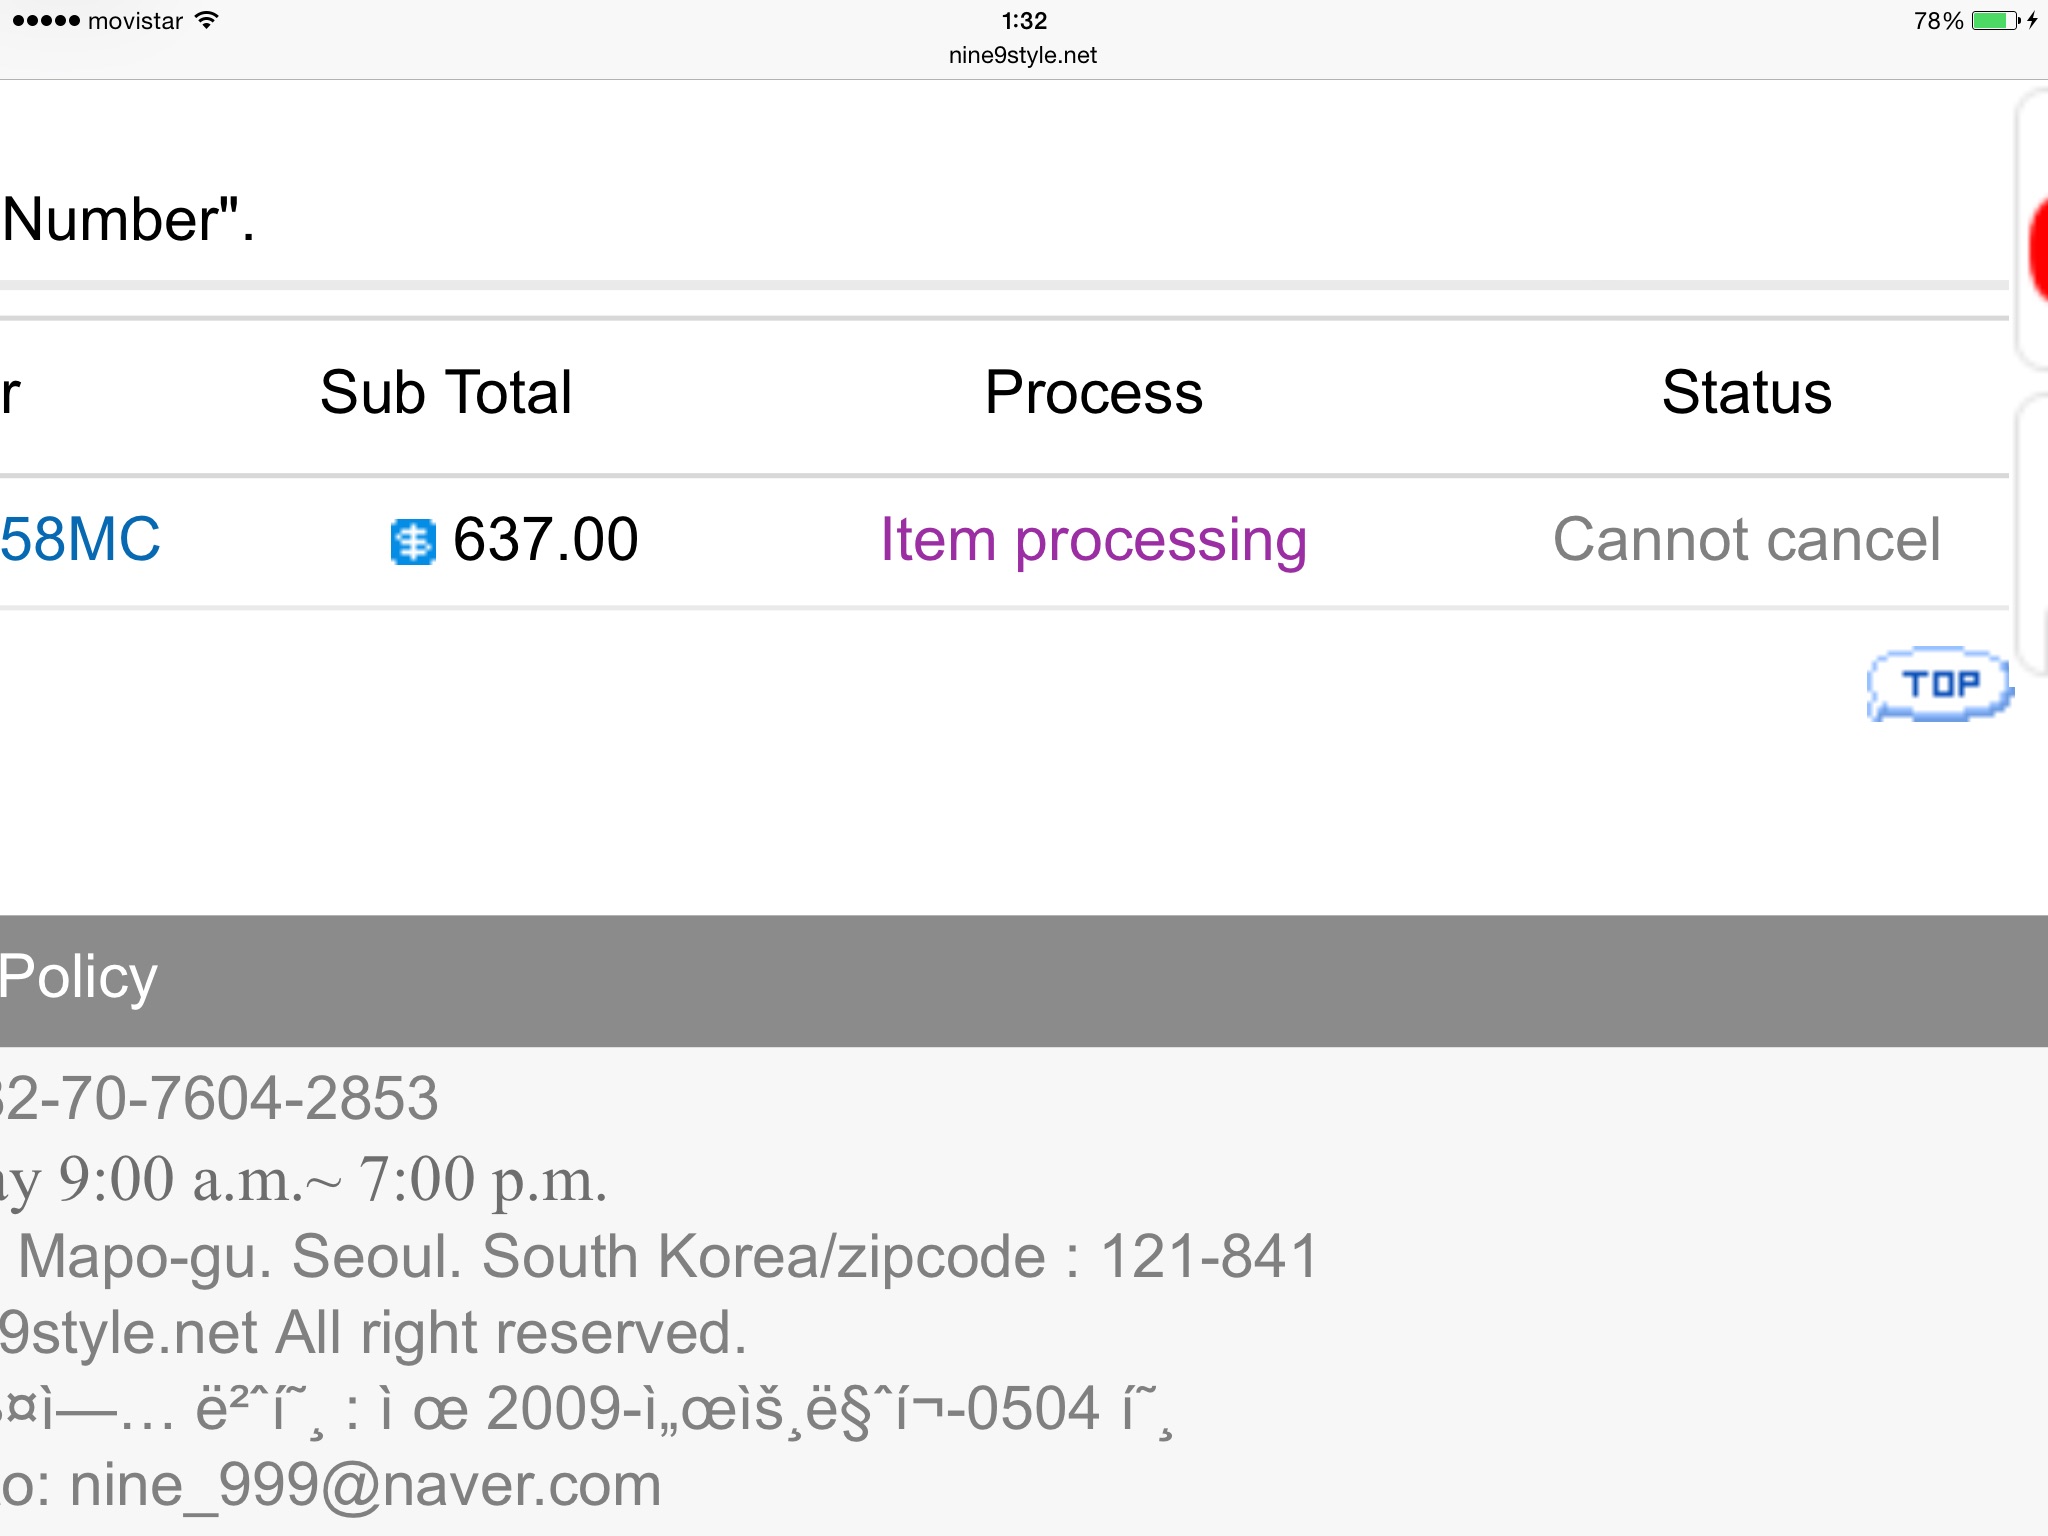Tap the Wi-Fi icon in the status bar
This screenshot has height=1536, width=2048.
(206, 20)
